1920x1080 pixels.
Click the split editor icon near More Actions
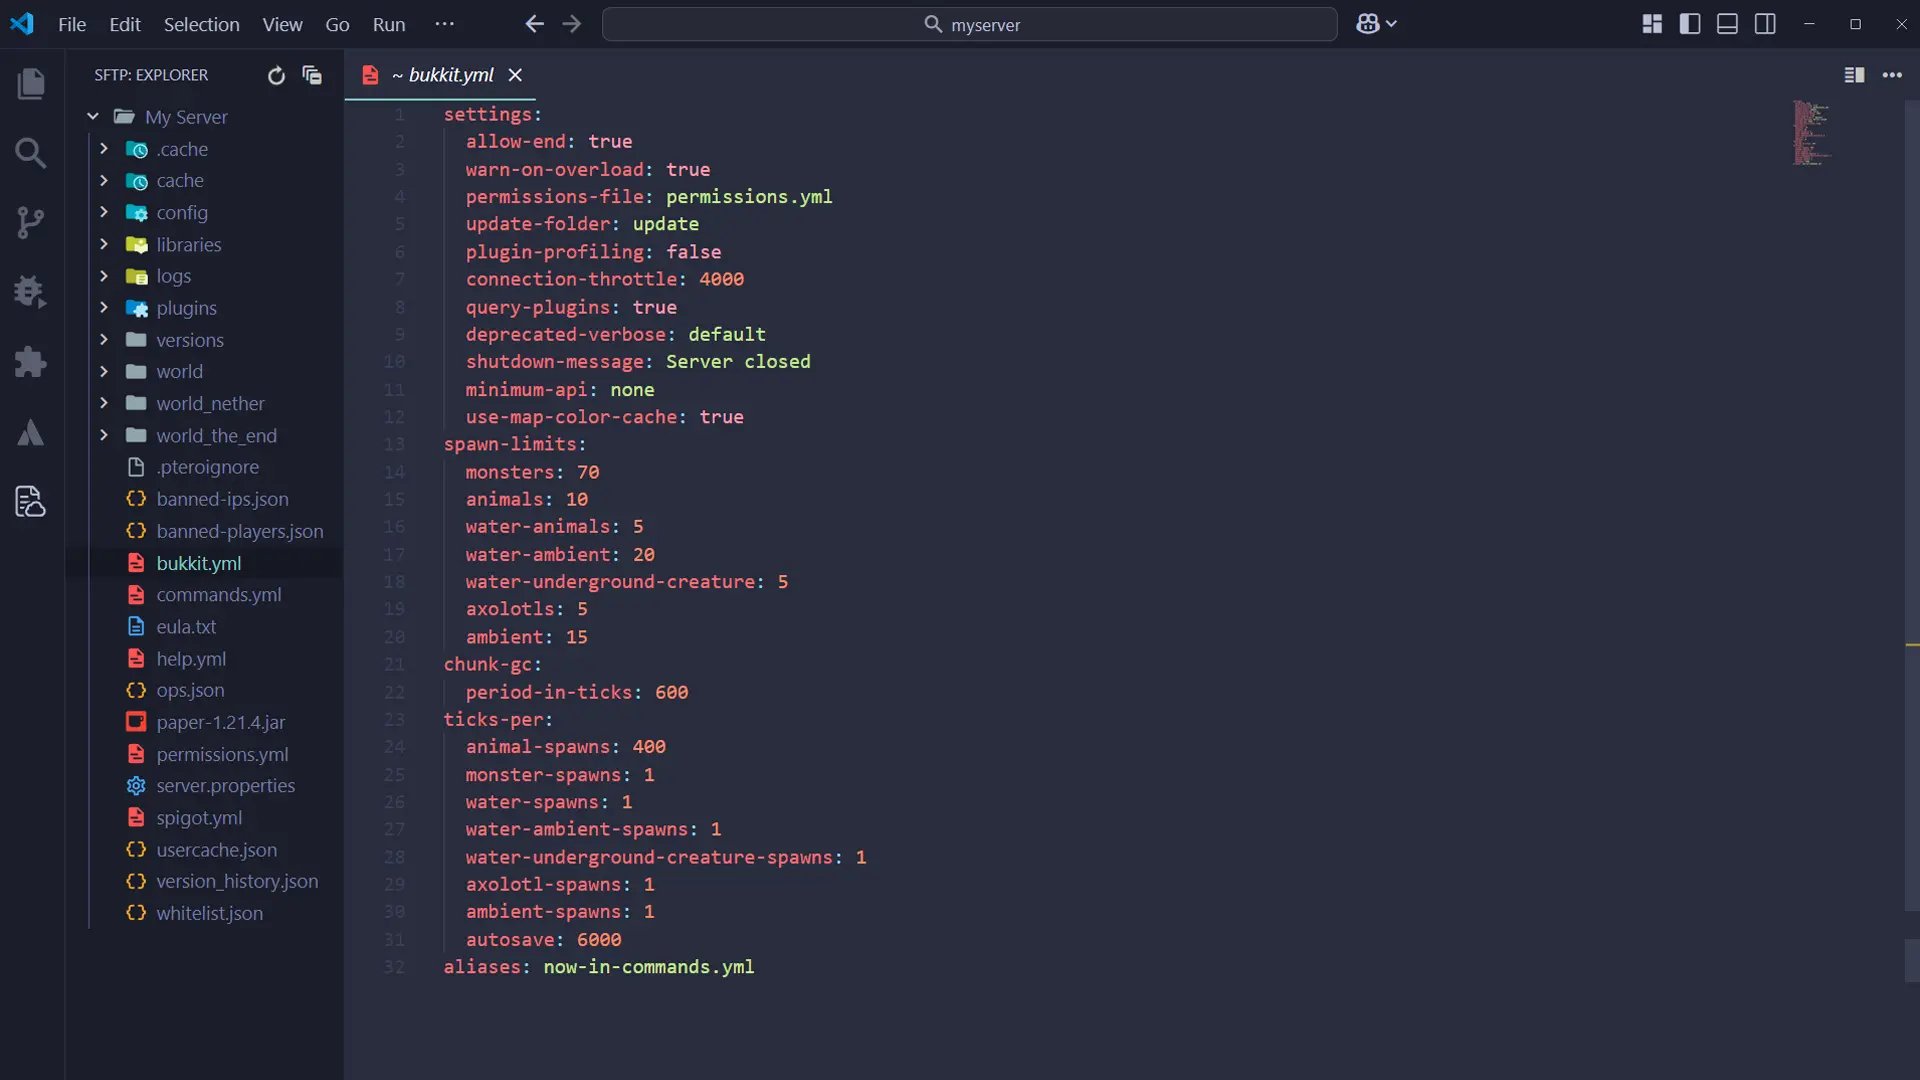click(x=1854, y=75)
